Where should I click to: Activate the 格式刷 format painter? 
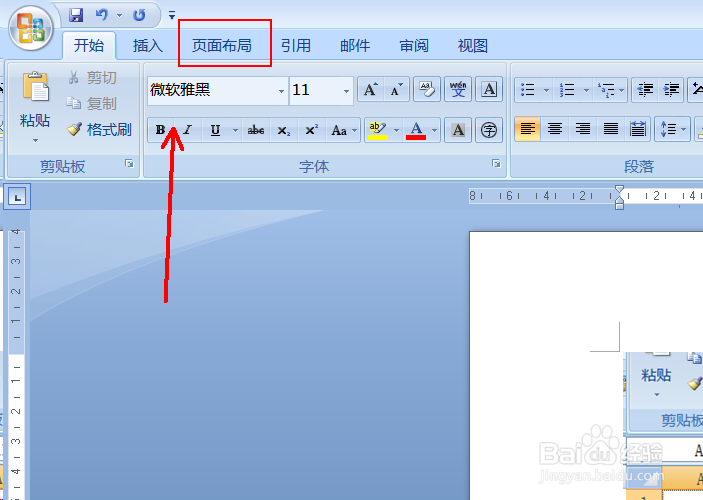click(x=99, y=130)
